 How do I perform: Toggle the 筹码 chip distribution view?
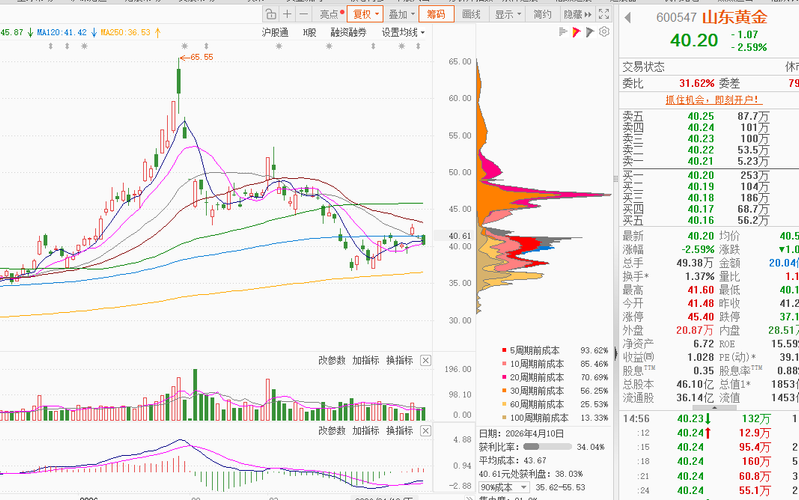(436, 14)
